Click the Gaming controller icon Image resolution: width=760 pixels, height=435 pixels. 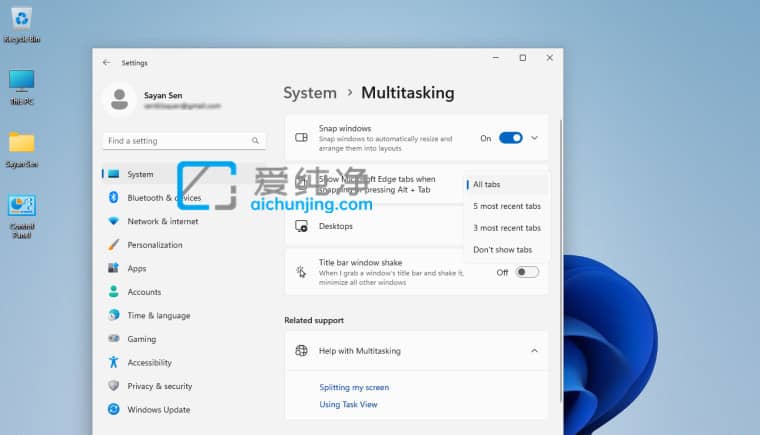(x=113, y=338)
